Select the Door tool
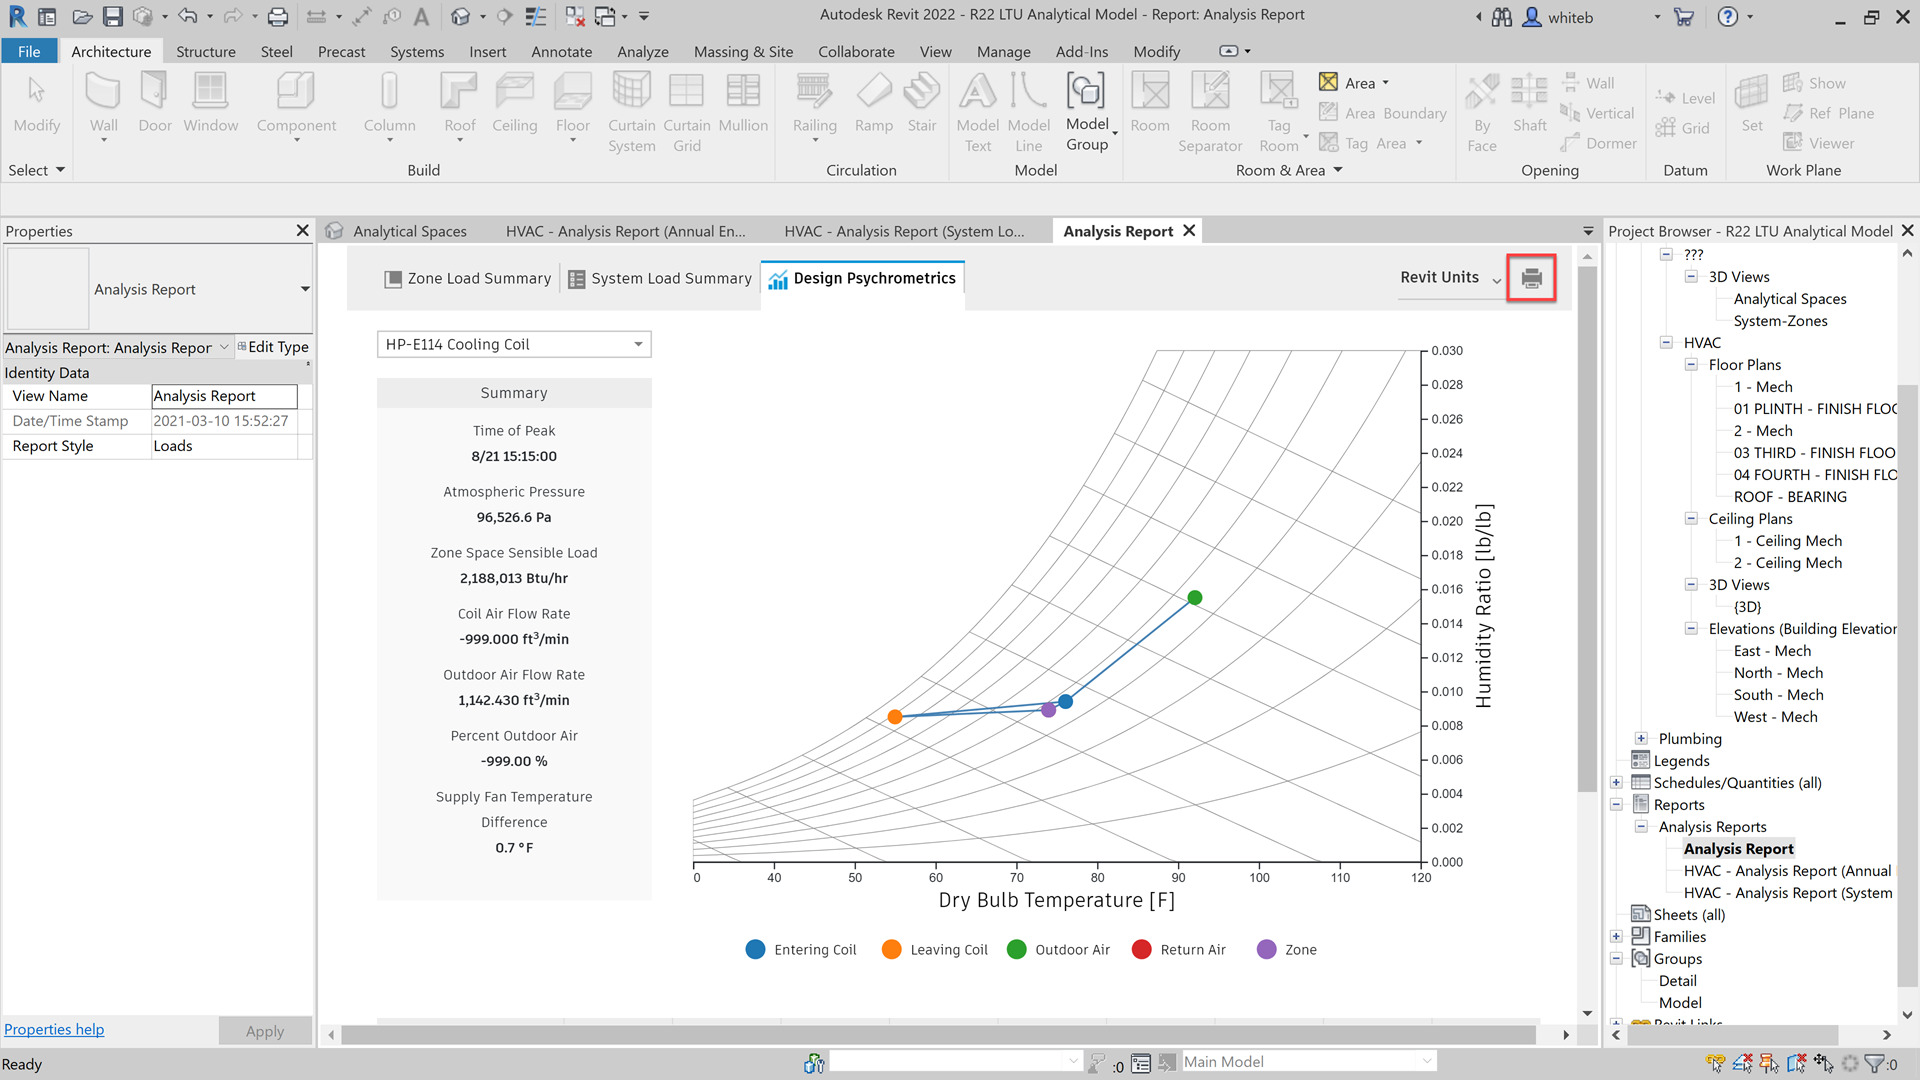 pos(155,104)
